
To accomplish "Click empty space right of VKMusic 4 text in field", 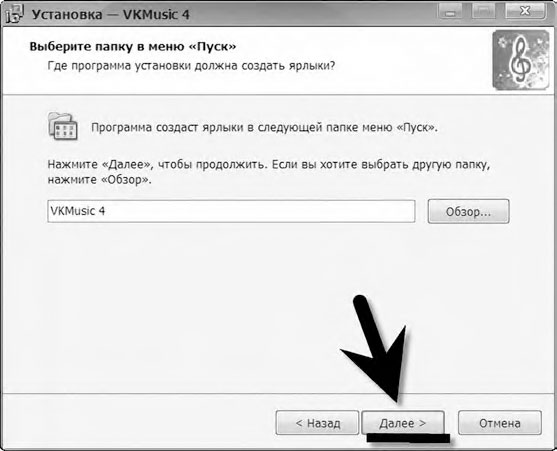I will coord(259,211).
